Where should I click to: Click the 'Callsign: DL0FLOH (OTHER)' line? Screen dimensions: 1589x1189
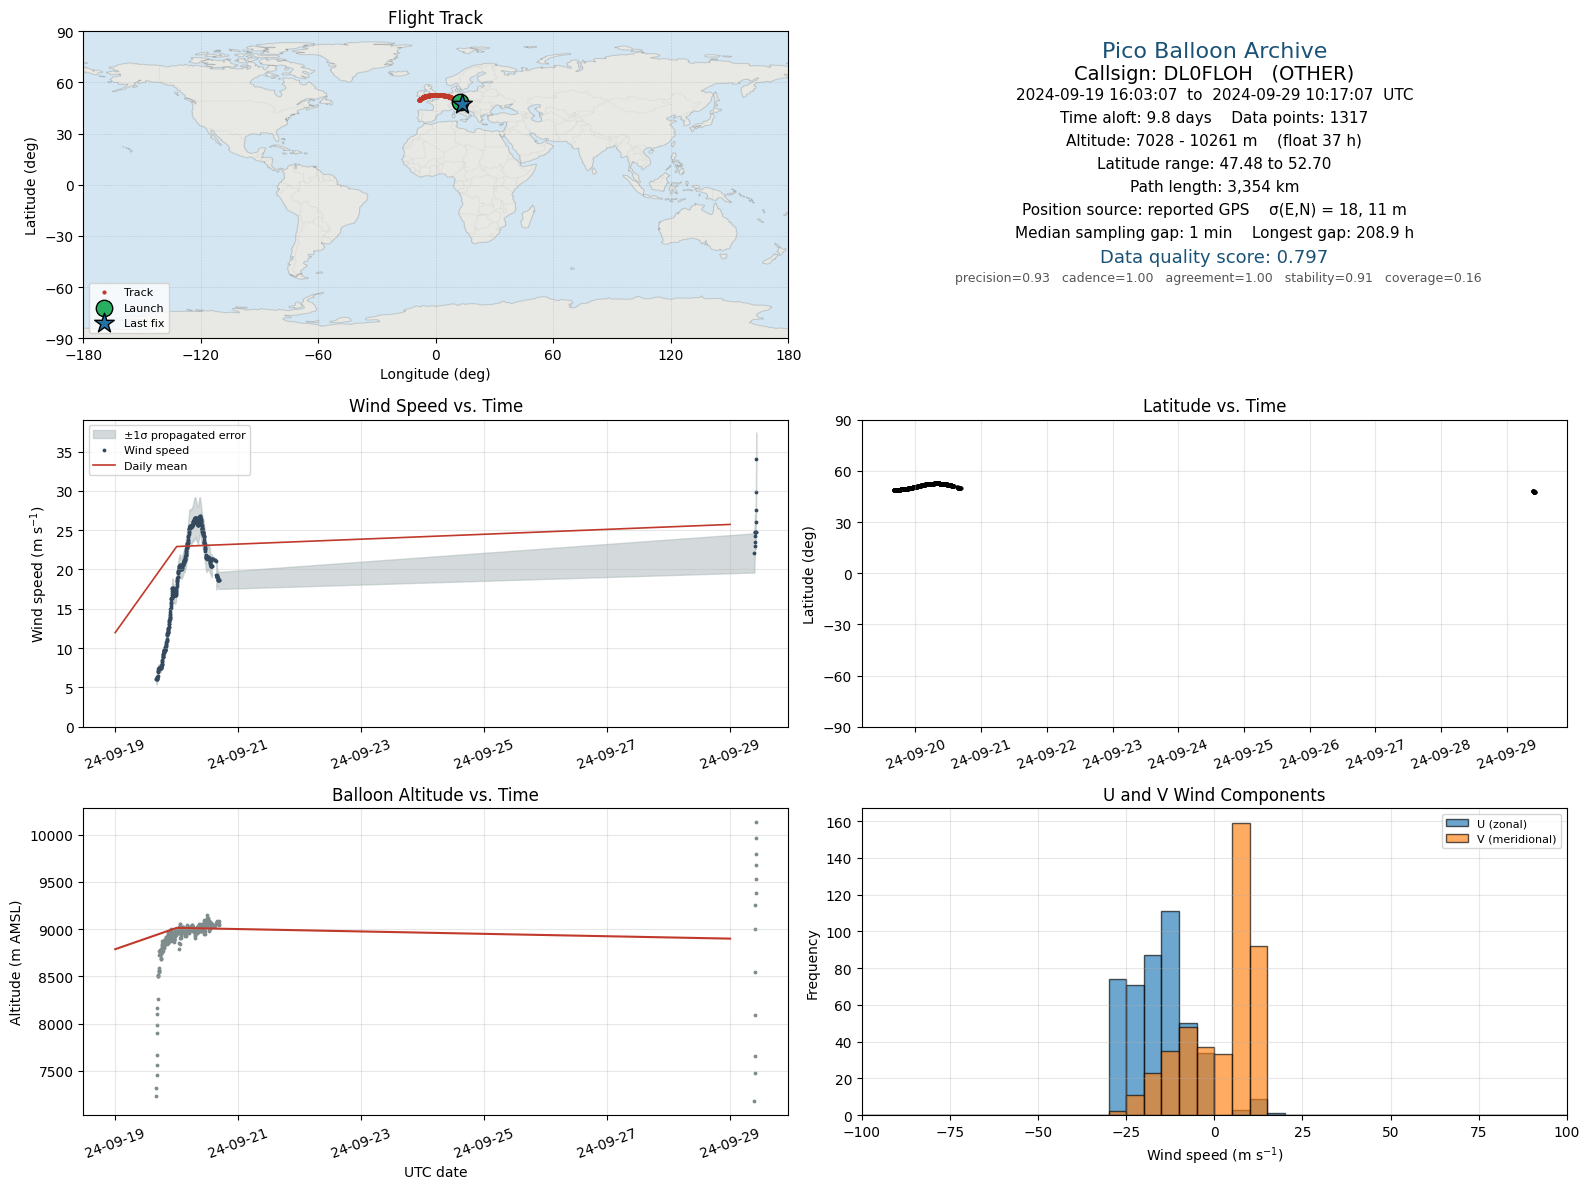[x=1214, y=74]
